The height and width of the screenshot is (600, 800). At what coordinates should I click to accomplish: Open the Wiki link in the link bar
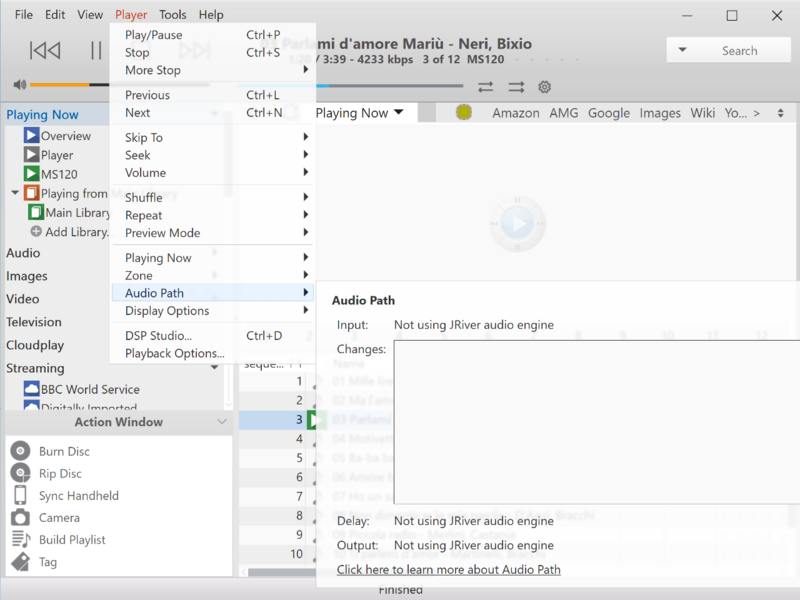[703, 113]
